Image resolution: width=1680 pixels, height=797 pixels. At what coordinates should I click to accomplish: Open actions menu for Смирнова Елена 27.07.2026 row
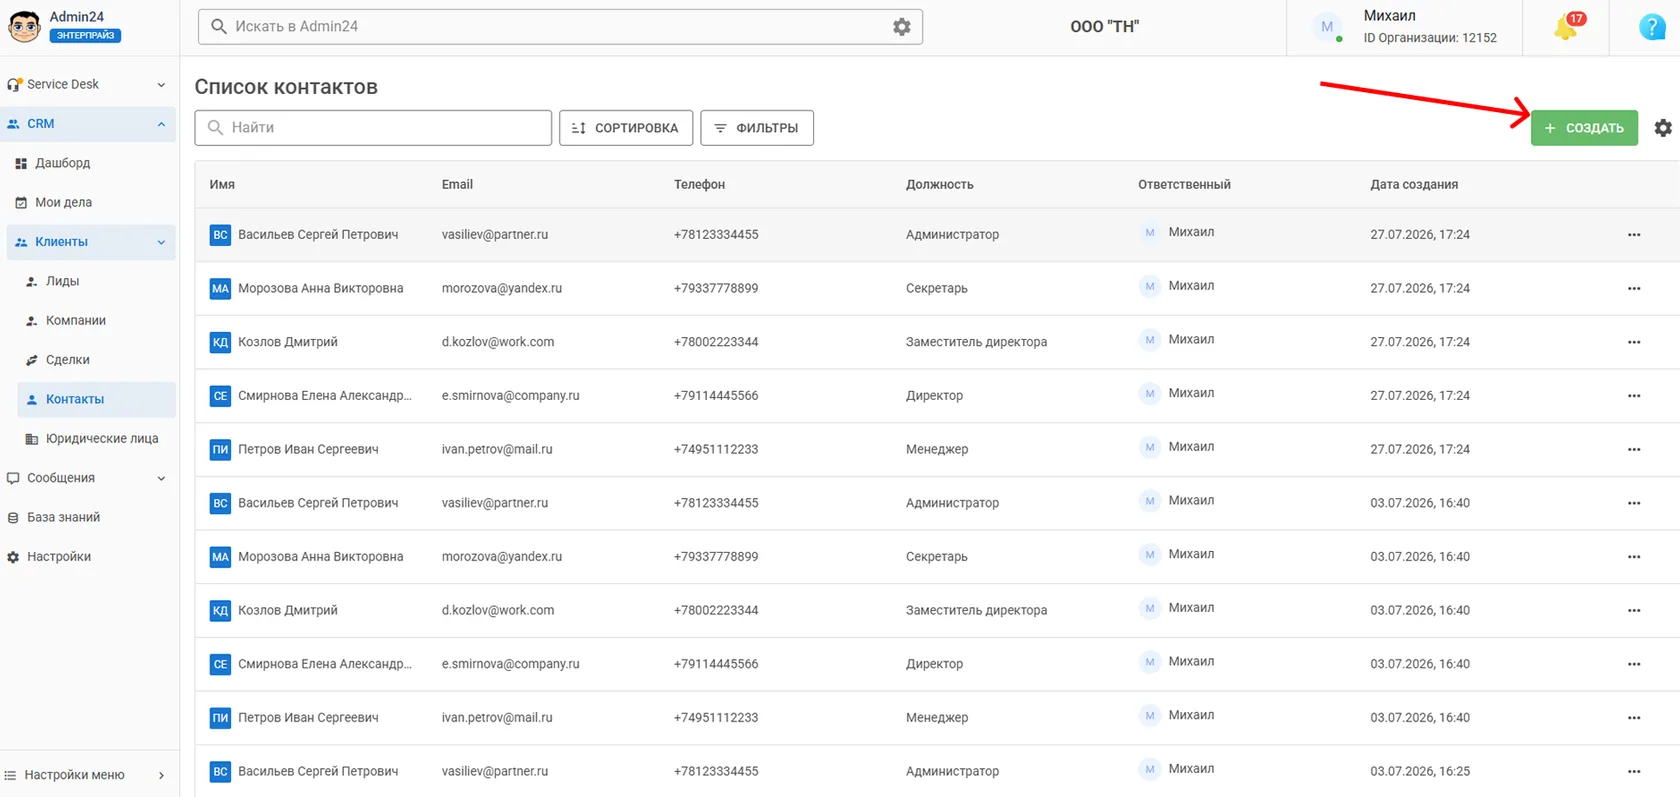[1634, 396]
